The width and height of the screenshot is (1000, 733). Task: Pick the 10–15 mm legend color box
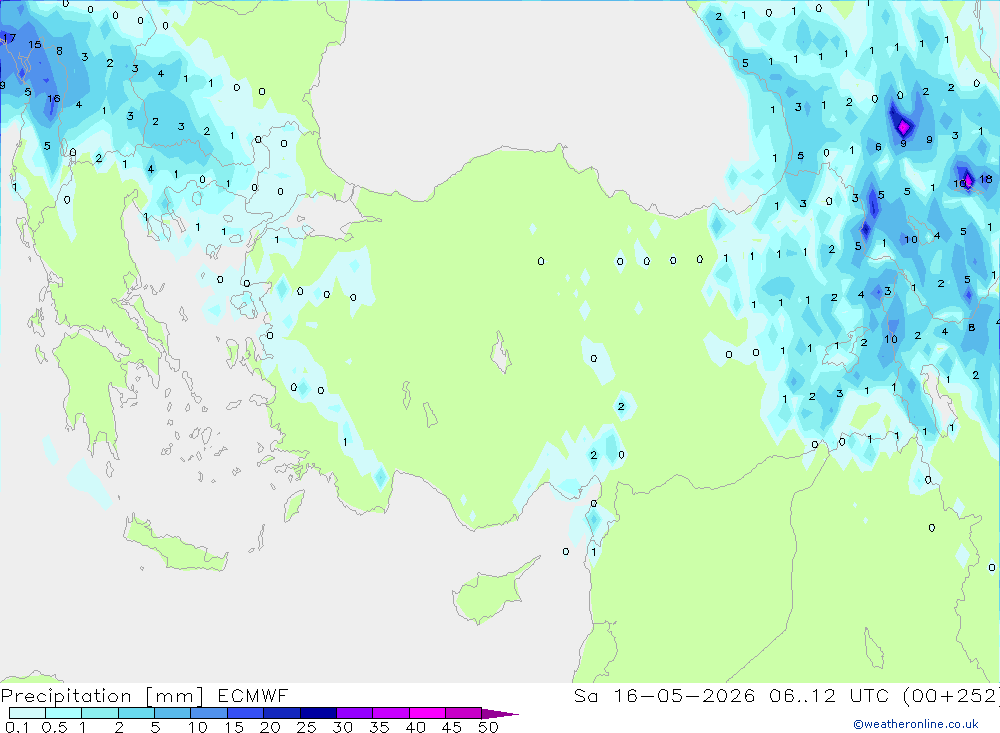coord(209,713)
